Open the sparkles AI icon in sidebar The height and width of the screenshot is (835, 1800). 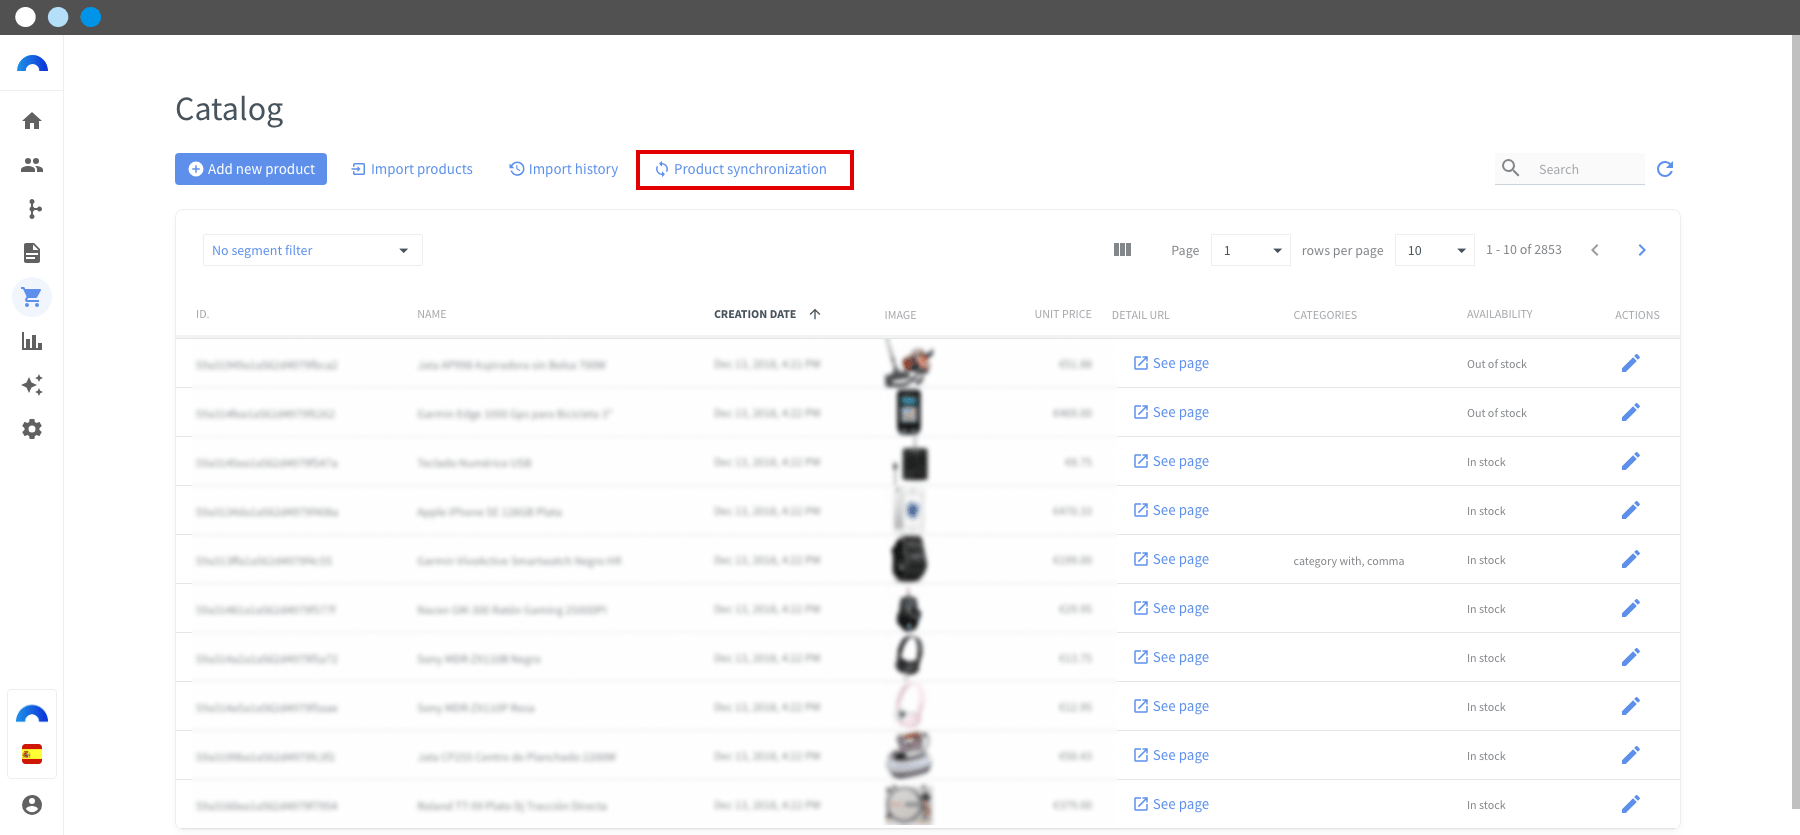(32, 385)
